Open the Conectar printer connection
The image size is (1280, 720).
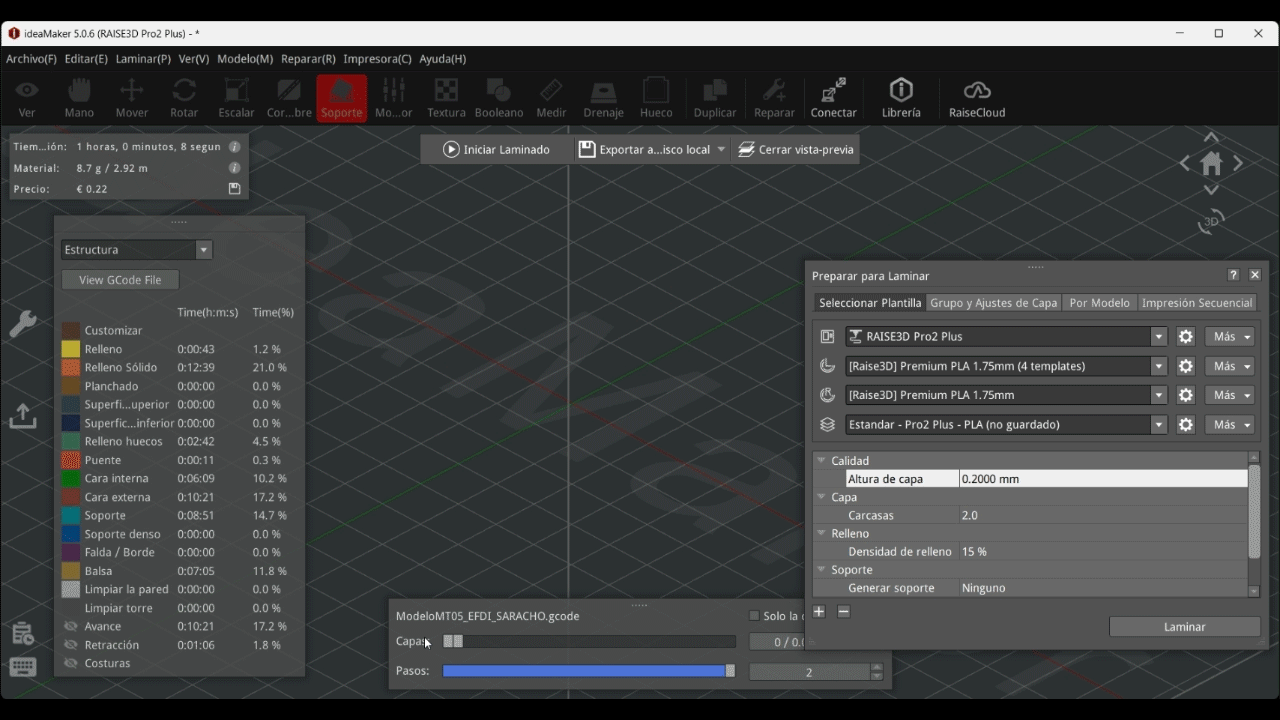pyautogui.click(x=833, y=98)
